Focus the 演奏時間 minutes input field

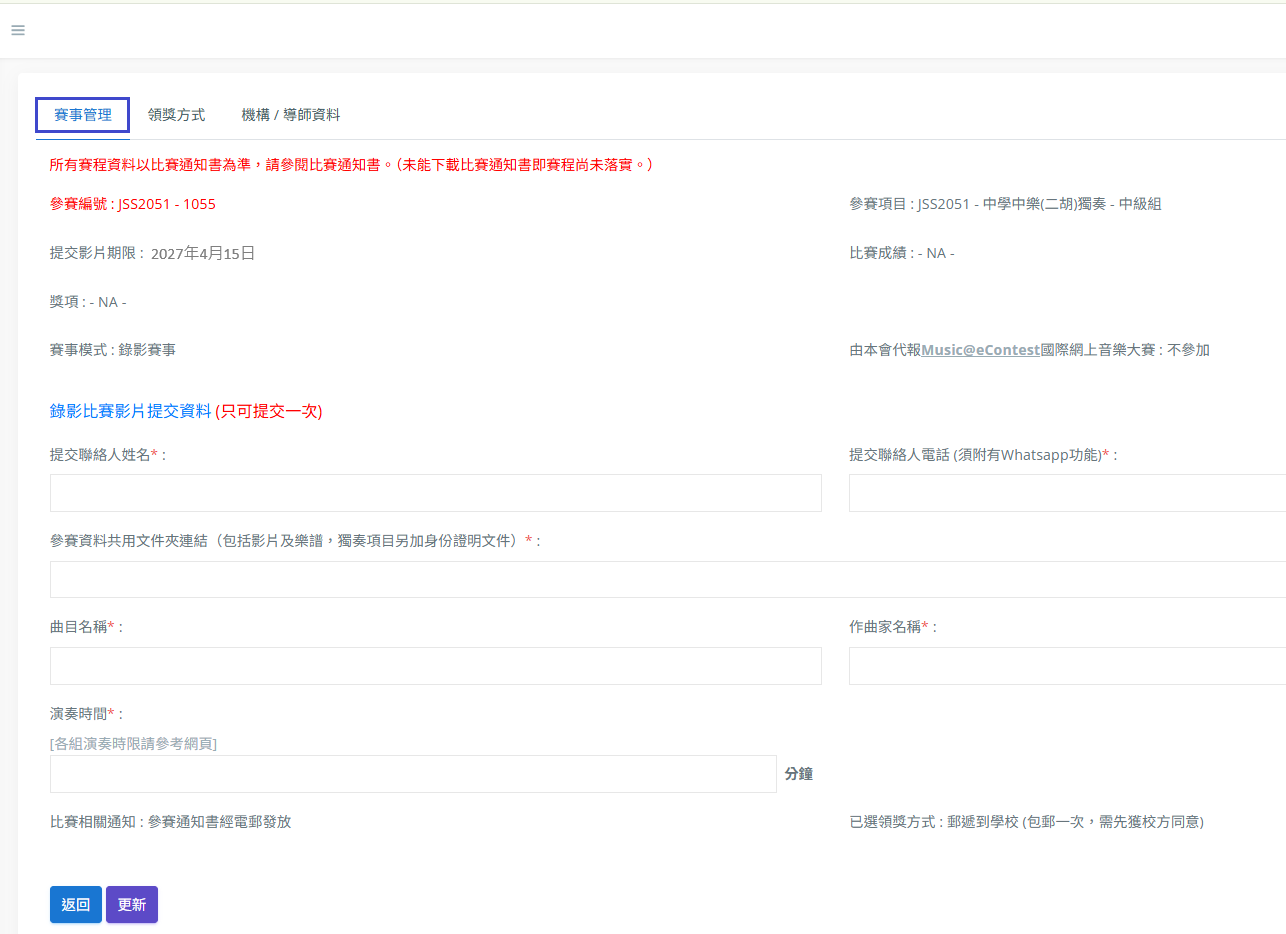tap(413, 774)
